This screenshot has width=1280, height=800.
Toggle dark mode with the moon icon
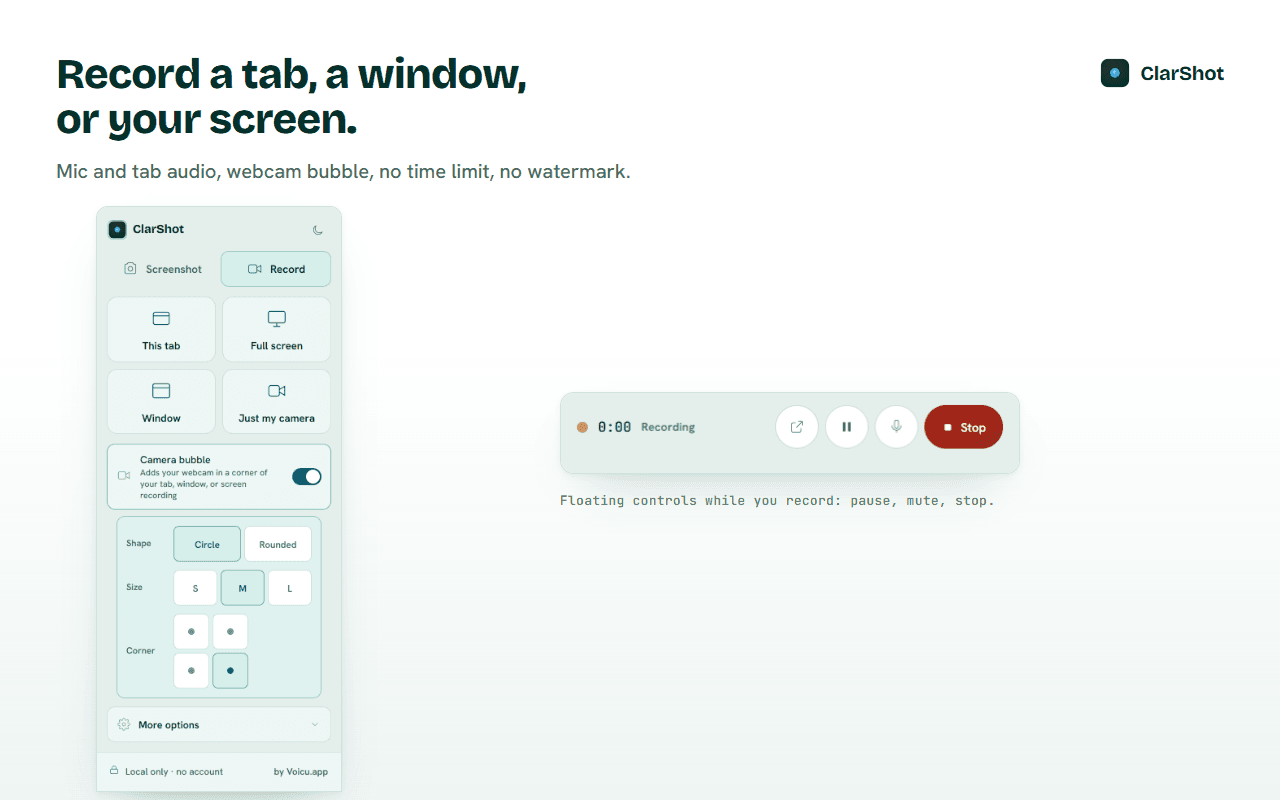point(318,229)
